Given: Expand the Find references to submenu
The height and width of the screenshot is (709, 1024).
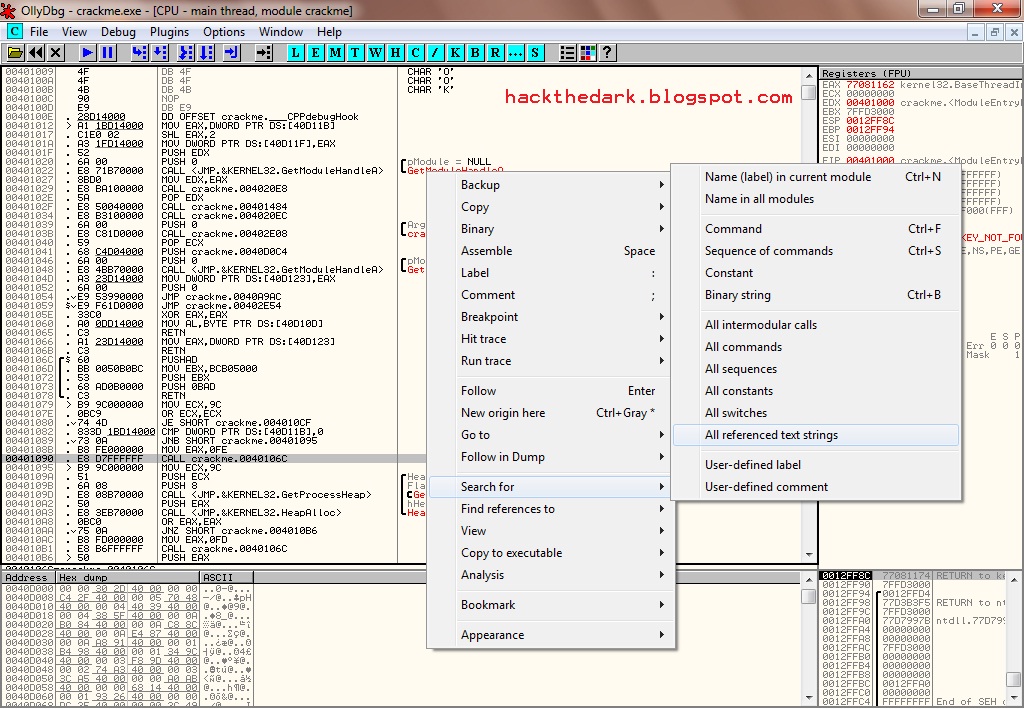Looking at the screenshot, I should (x=551, y=509).
